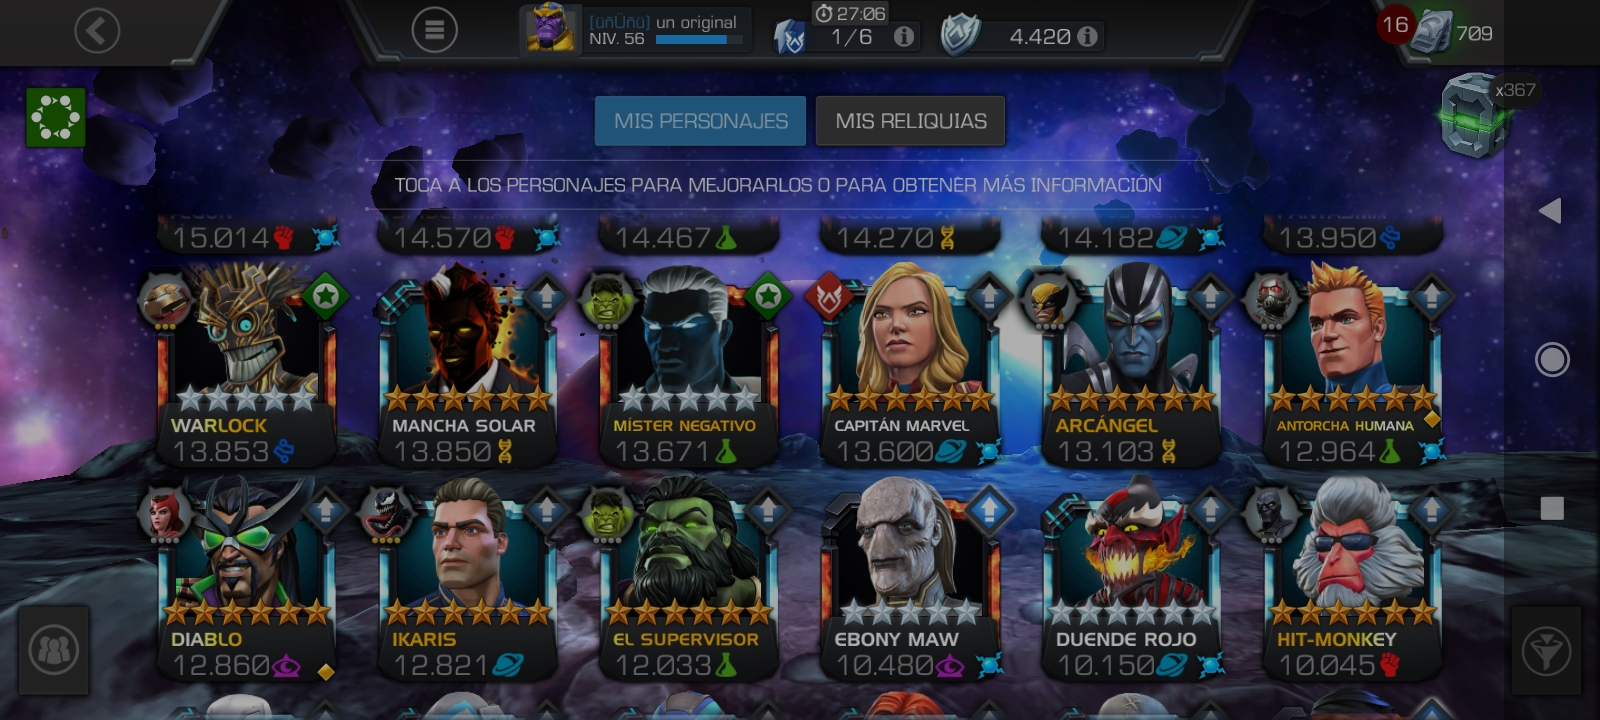The height and width of the screenshot is (720, 1600).
Task: Click the level 56 XP progress bar
Action: click(700, 40)
